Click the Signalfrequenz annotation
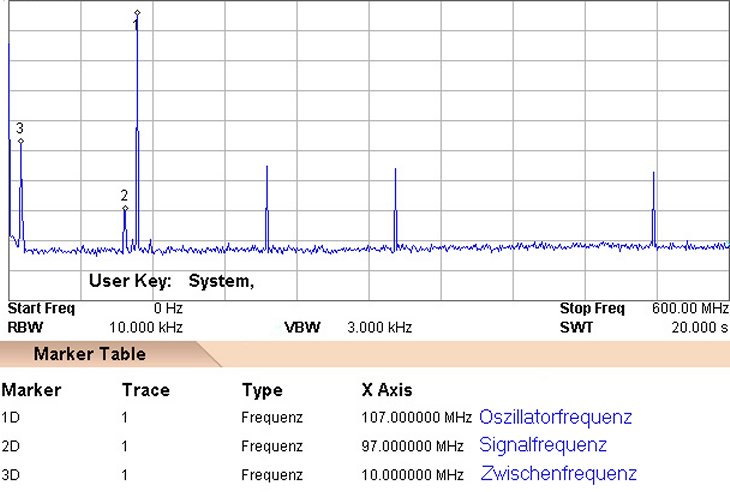This screenshot has width=730, height=492. point(543,445)
